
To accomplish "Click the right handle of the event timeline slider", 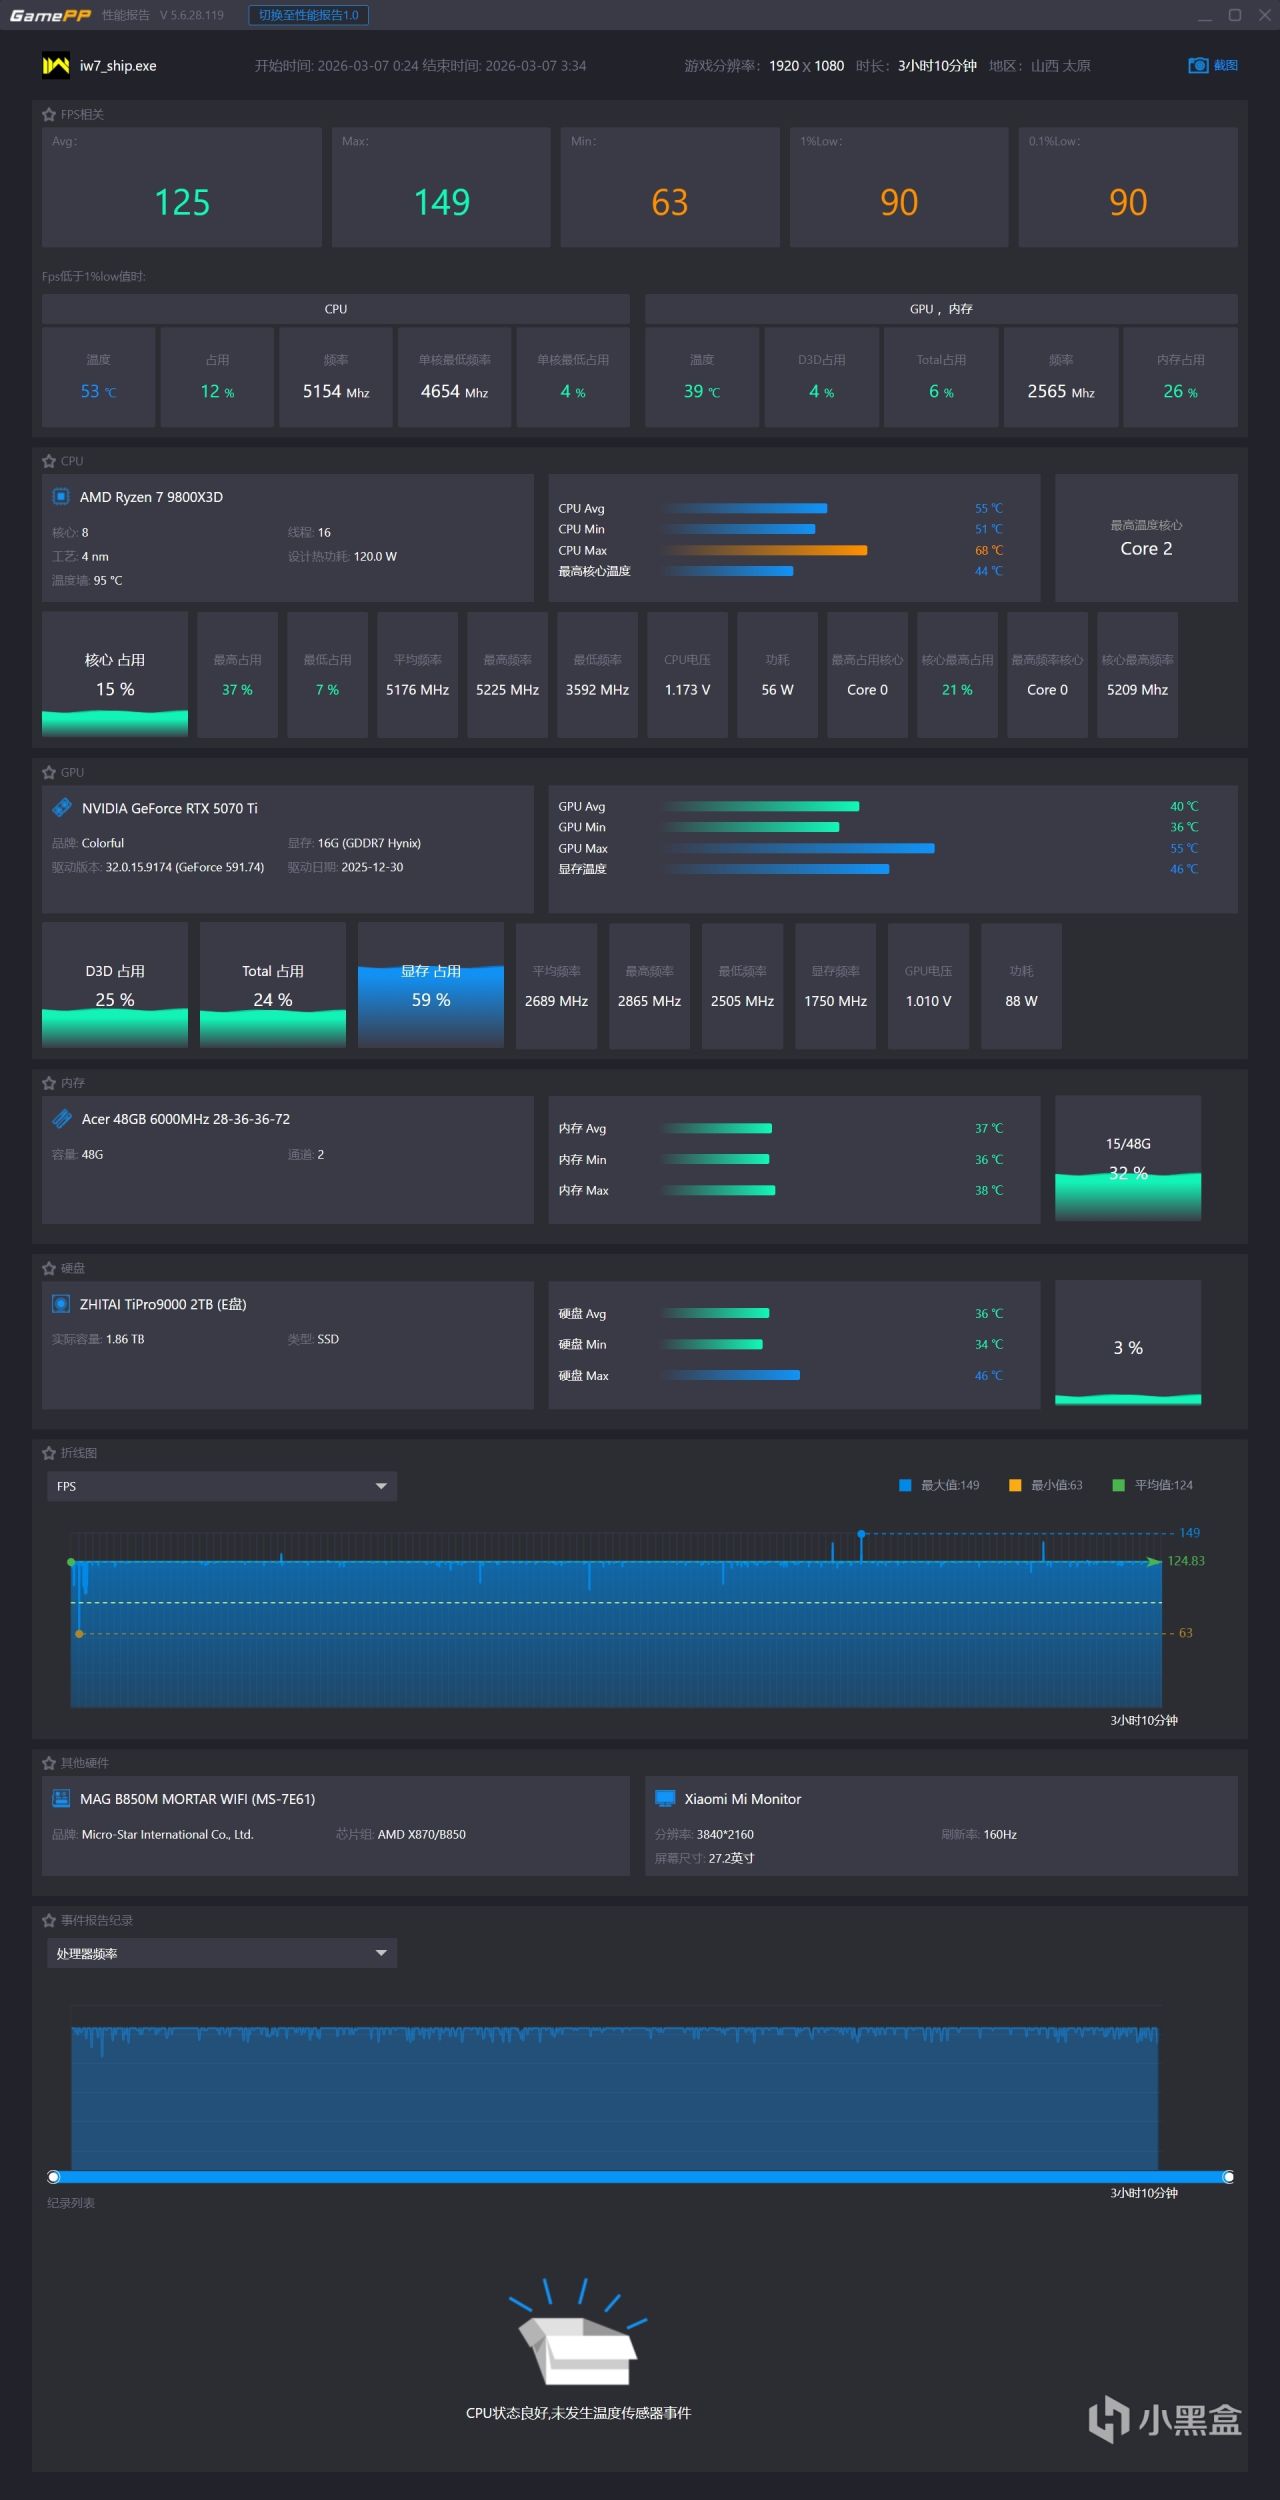I will pyautogui.click(x=1228, y=2177).
